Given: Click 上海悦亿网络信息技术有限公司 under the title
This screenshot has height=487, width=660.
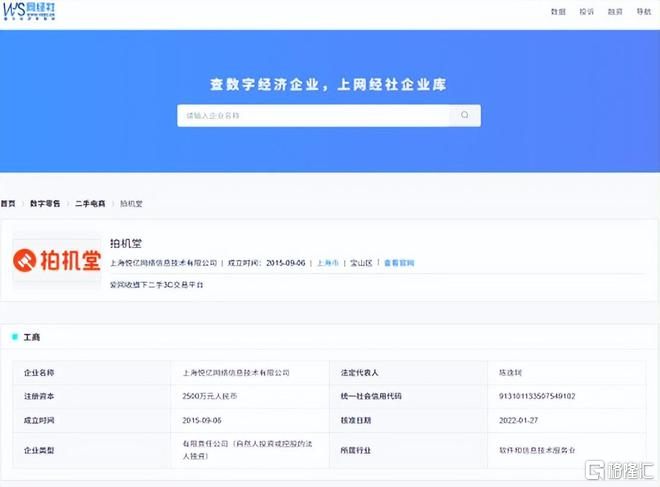Looking at the screenshot, I should (x=163, y=263).
